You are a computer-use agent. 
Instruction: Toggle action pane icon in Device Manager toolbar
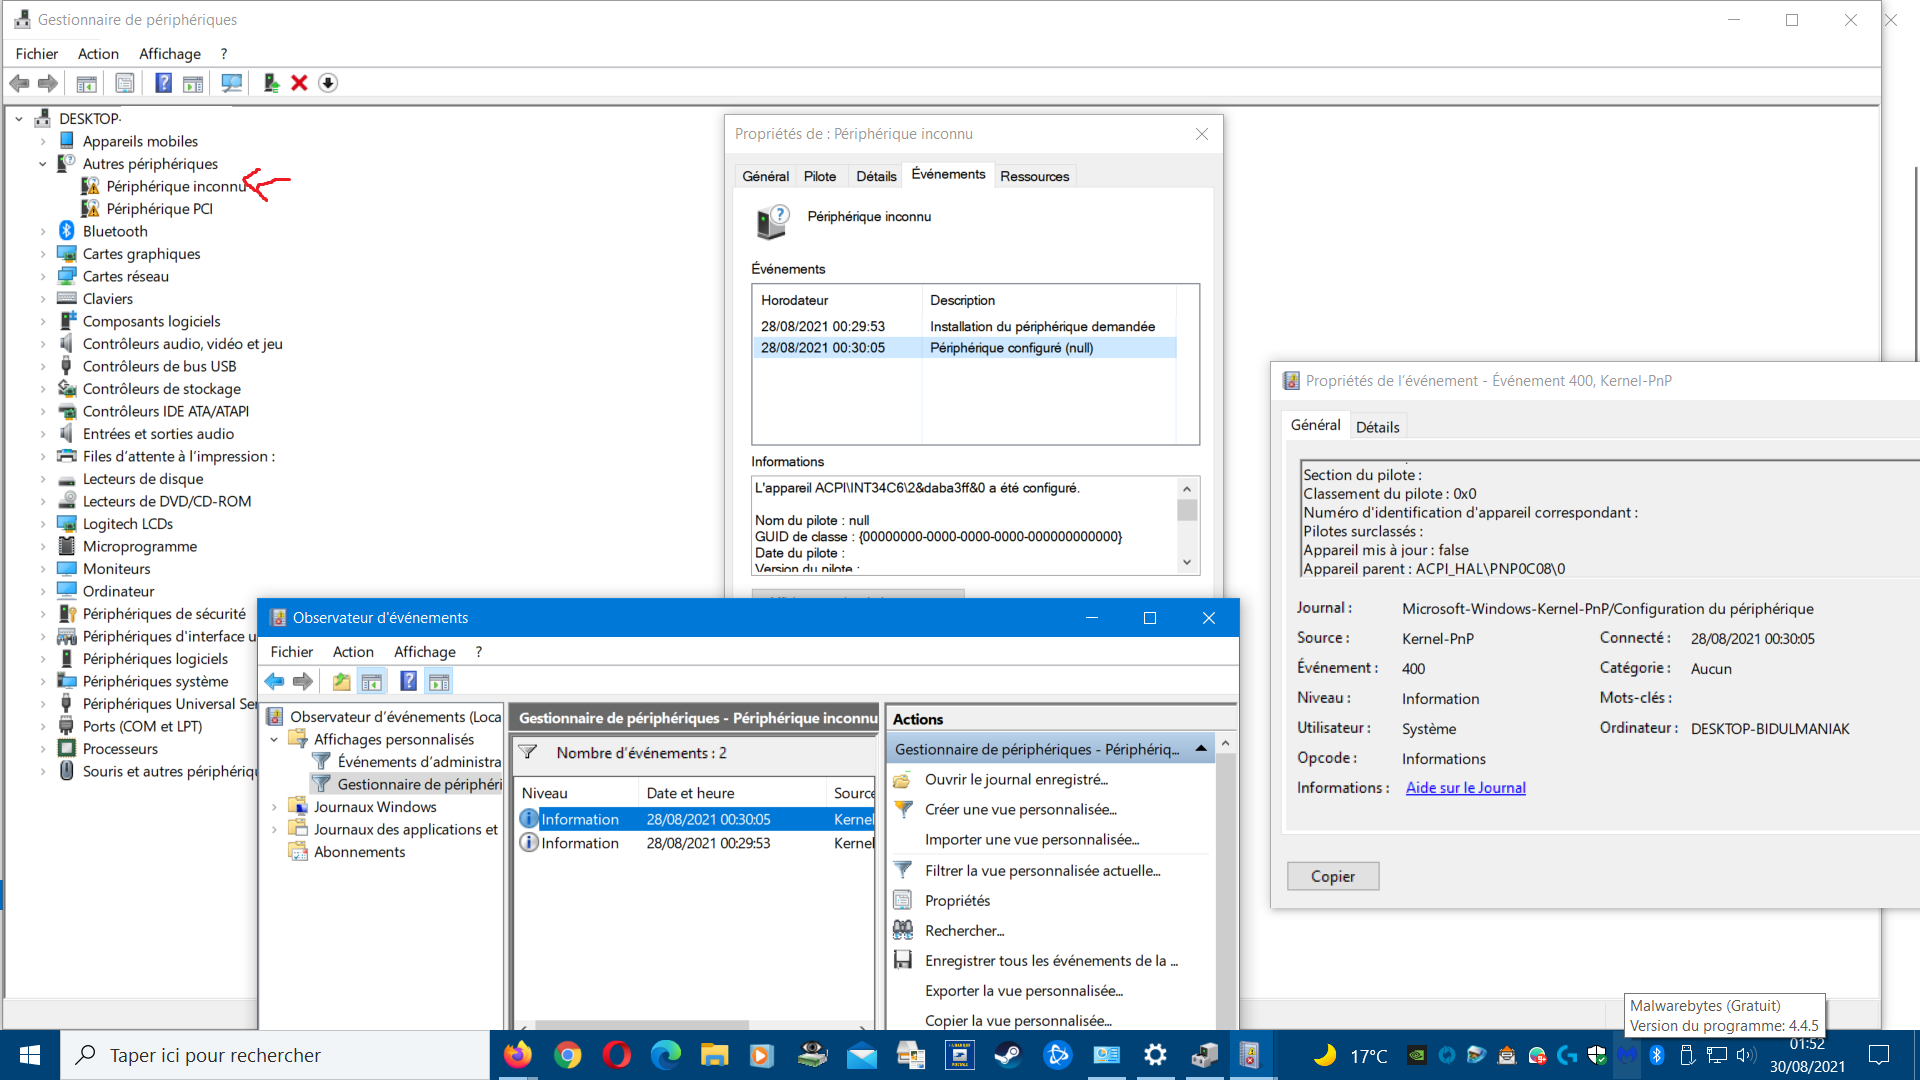[193, 83]
